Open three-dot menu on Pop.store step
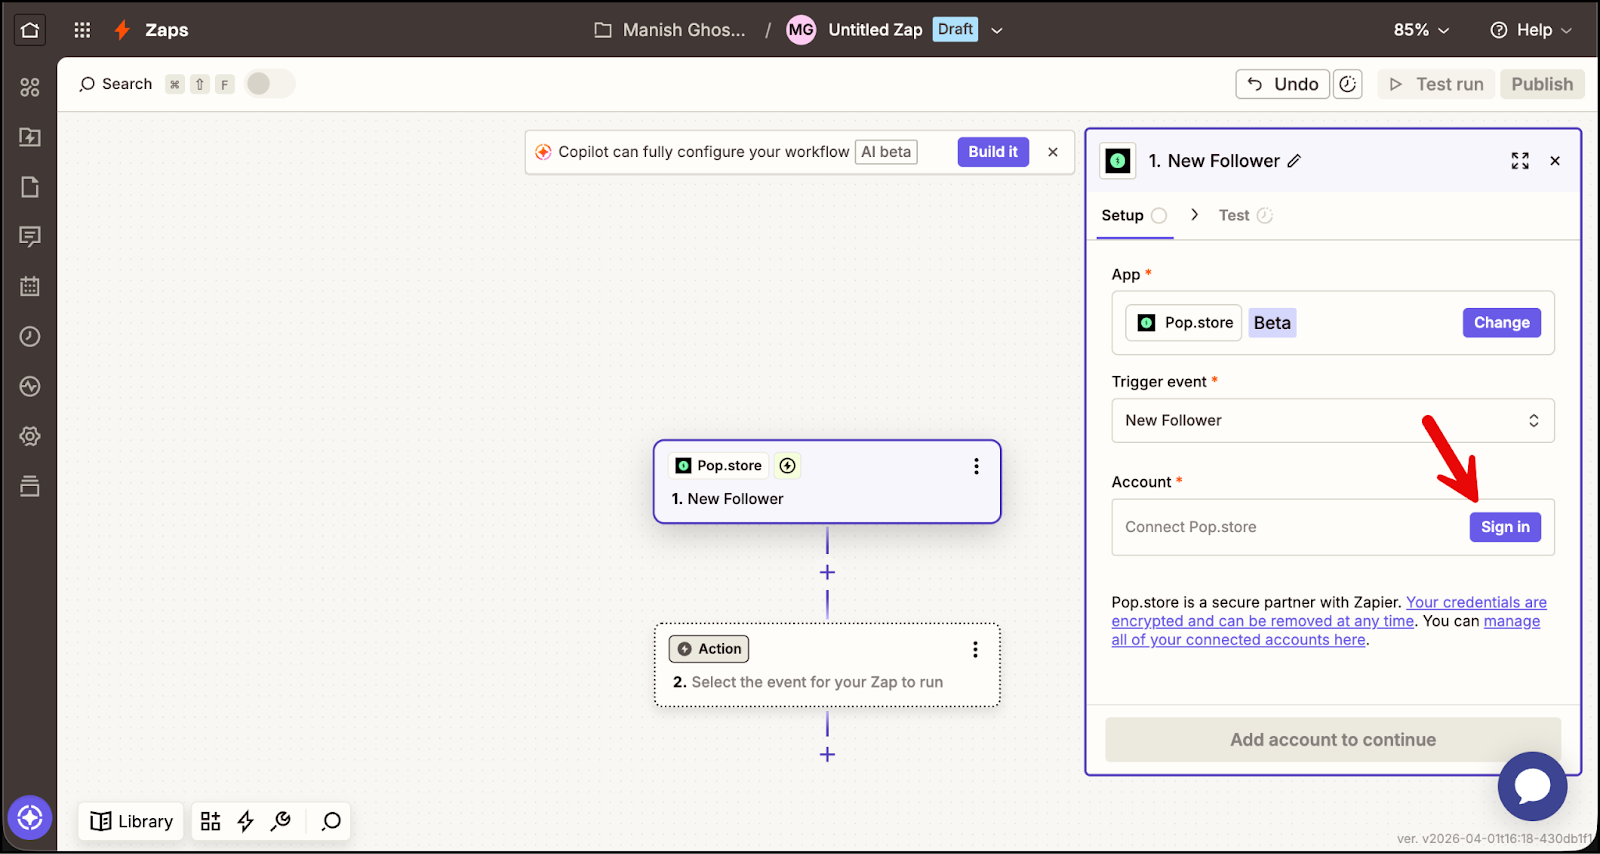1600x854 pixels. coord(976,466)
